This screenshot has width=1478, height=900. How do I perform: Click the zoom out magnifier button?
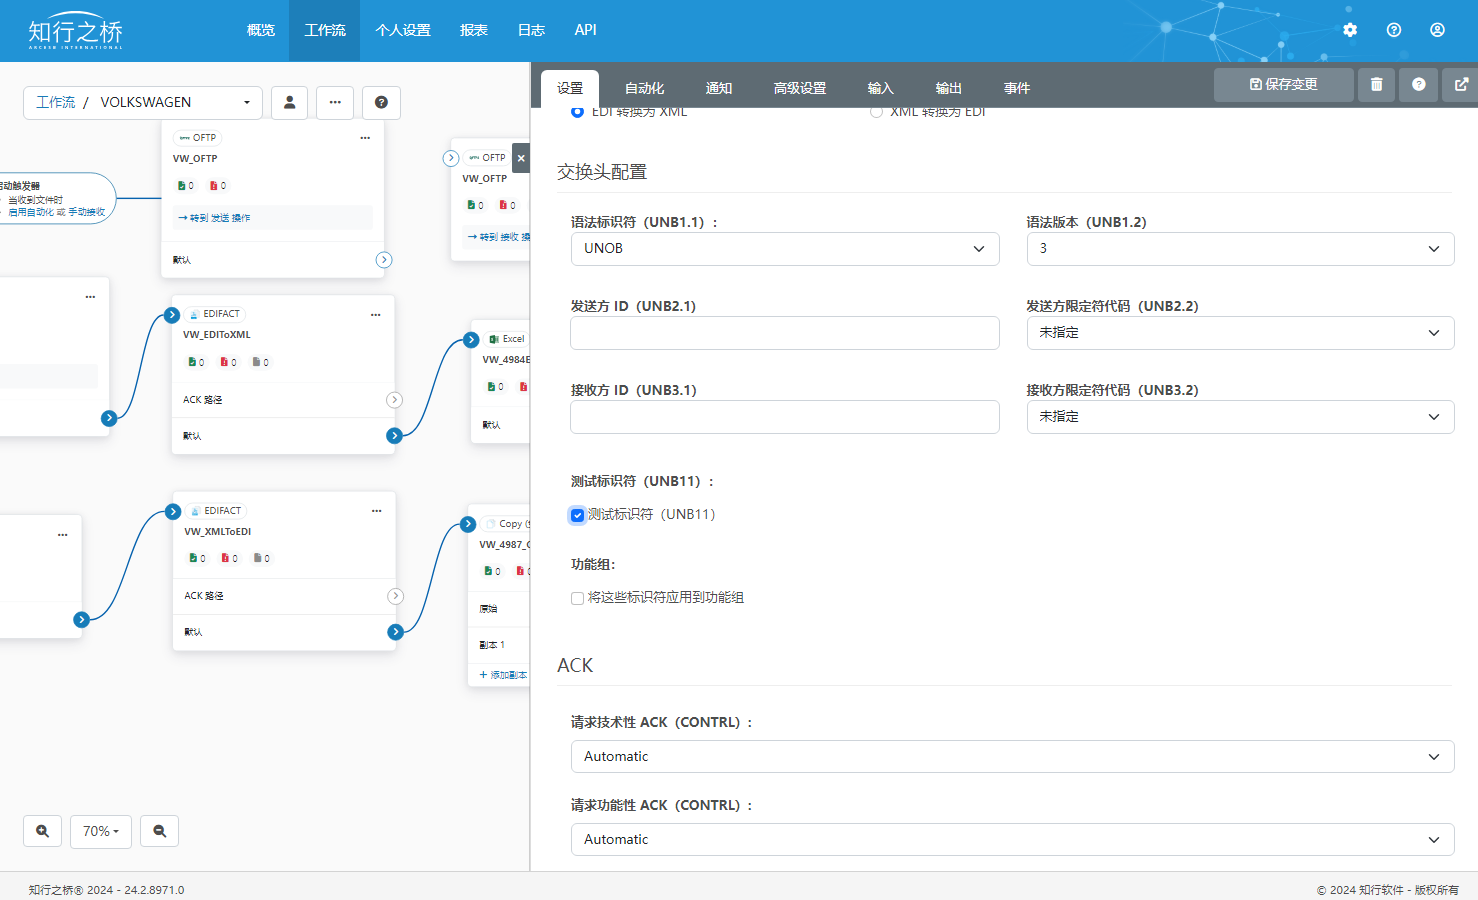(x=159, y=831)
